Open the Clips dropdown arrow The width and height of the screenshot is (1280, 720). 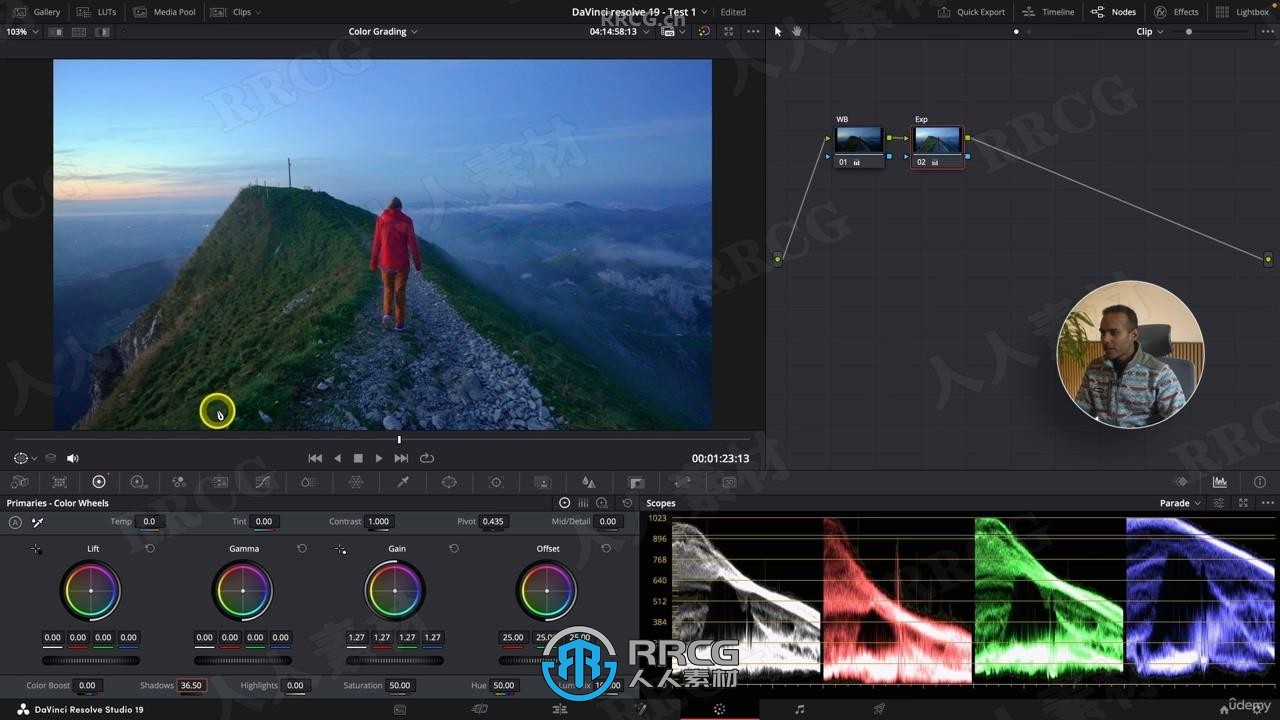[258, 12]
